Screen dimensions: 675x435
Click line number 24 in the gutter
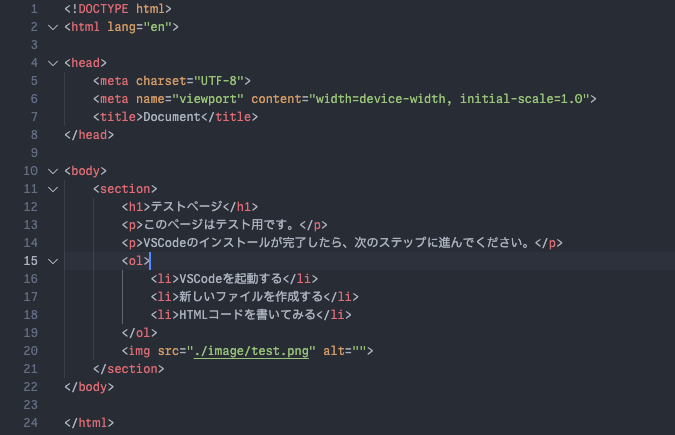click(x=31, y=422)
